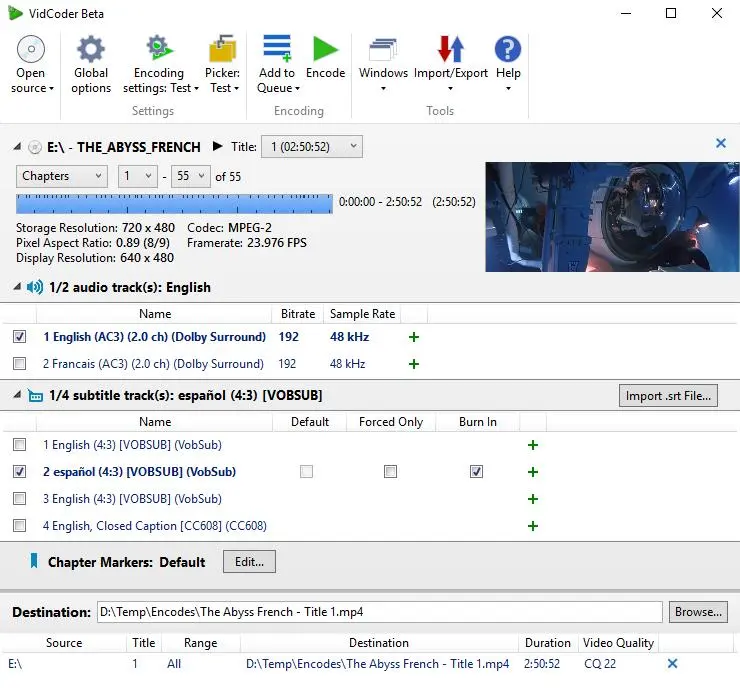The image size is (740, 688).
Task: Click the plus for the Closed Caption subtitle
Action: coord(533,526)
